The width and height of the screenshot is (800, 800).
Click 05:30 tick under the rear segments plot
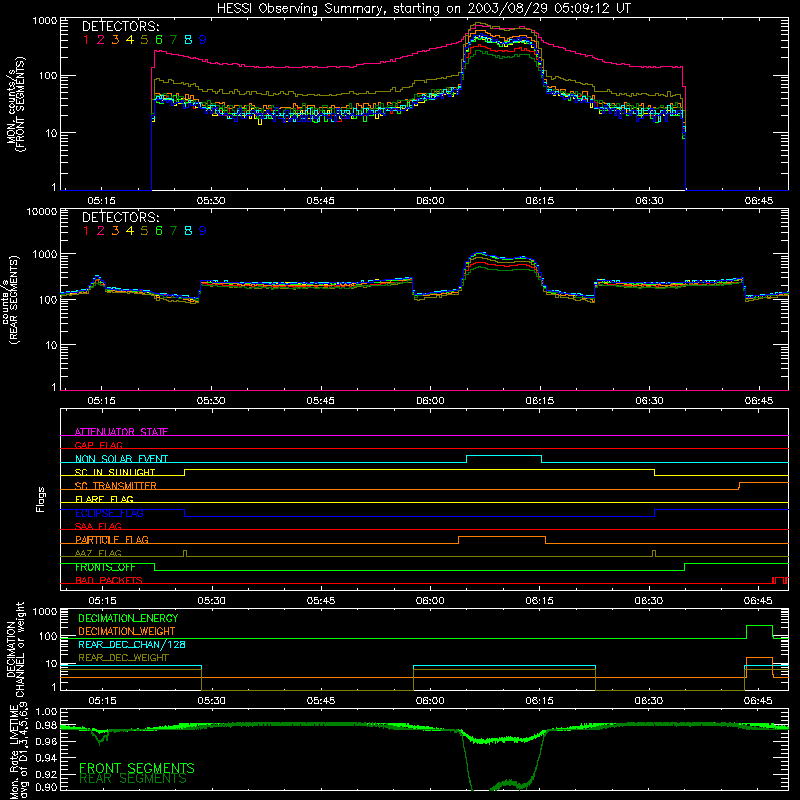[211, 401]
